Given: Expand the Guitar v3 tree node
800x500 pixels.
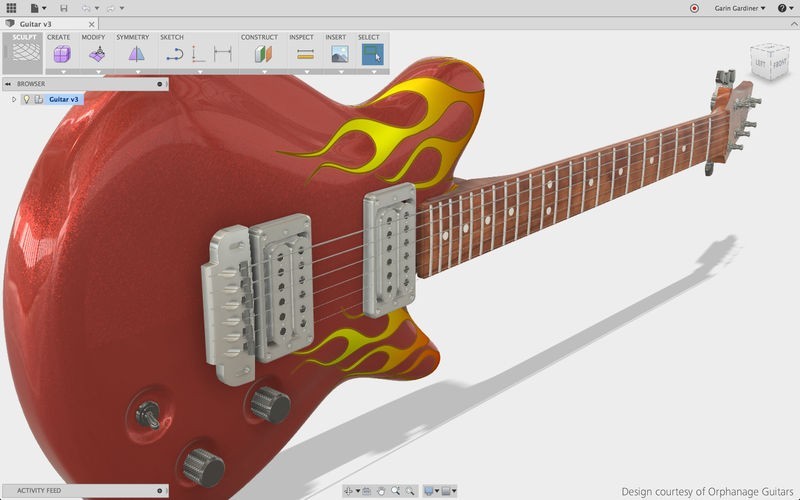Looking at the screenshot, I should (x=14, y=99).
